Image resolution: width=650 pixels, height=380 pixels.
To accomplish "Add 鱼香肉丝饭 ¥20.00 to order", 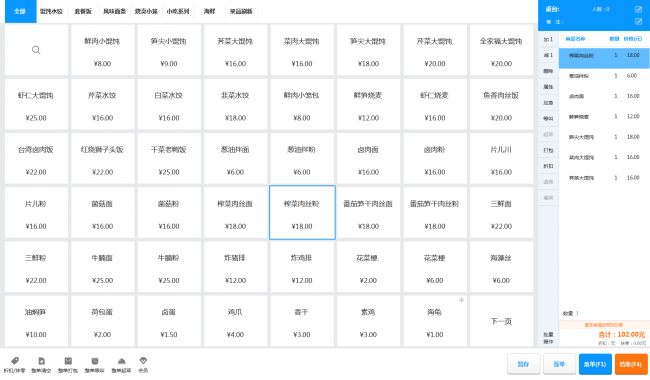I will point(501,104).
